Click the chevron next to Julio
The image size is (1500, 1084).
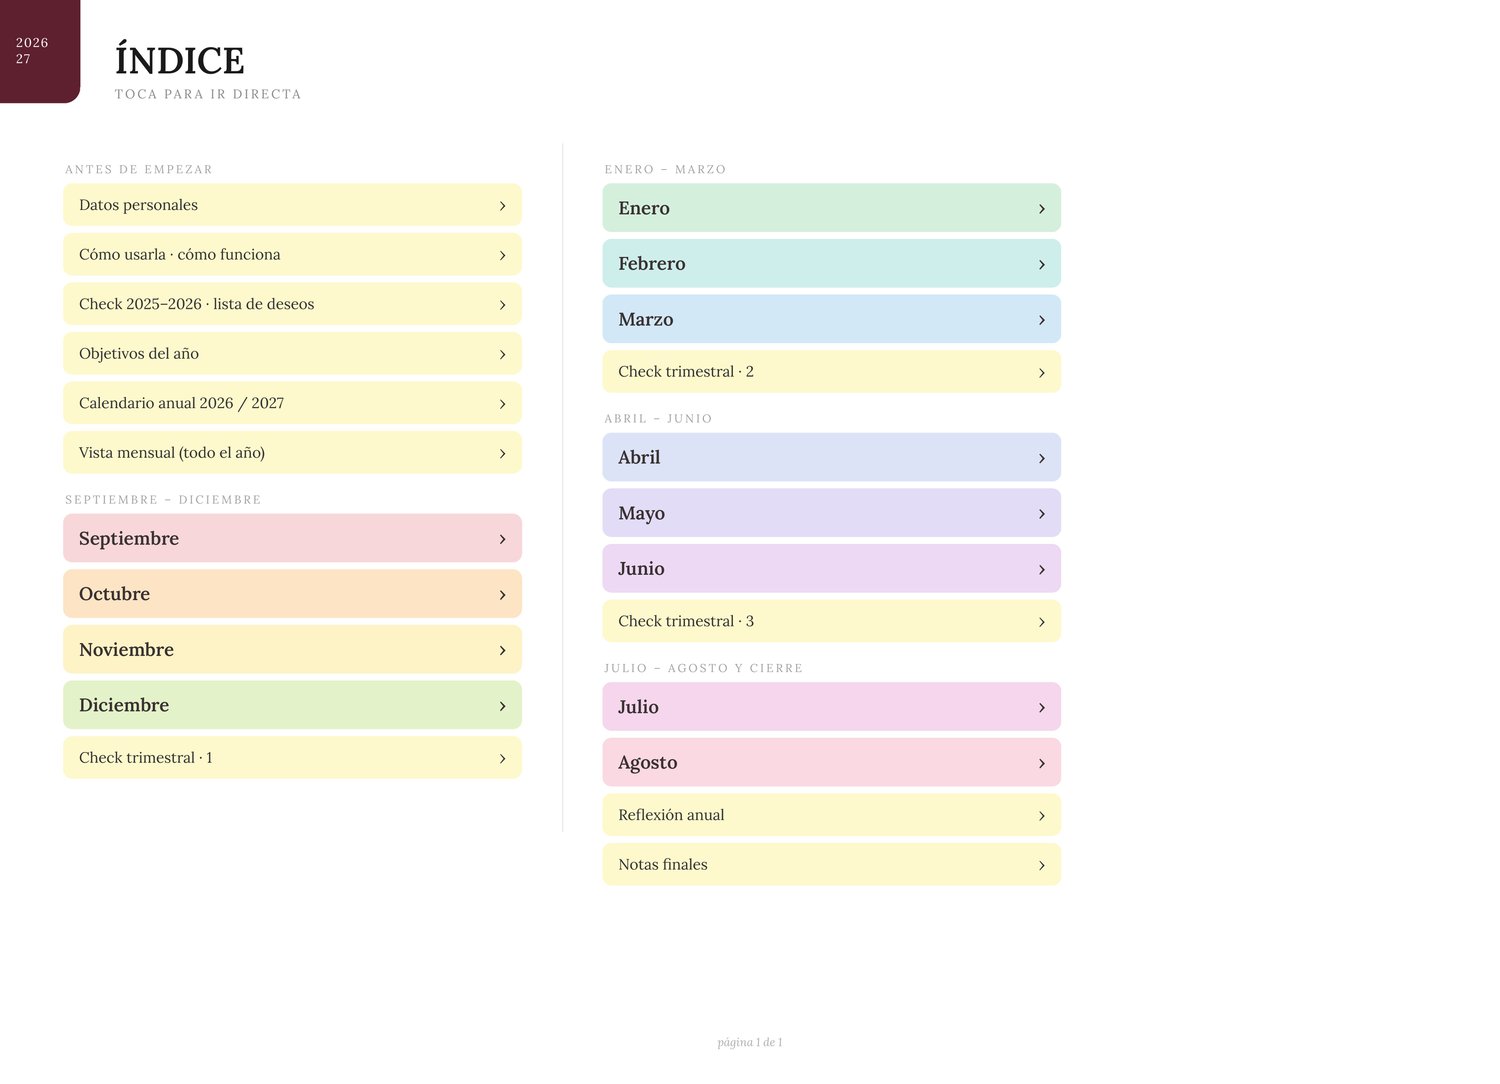[x=1041, y=708]
